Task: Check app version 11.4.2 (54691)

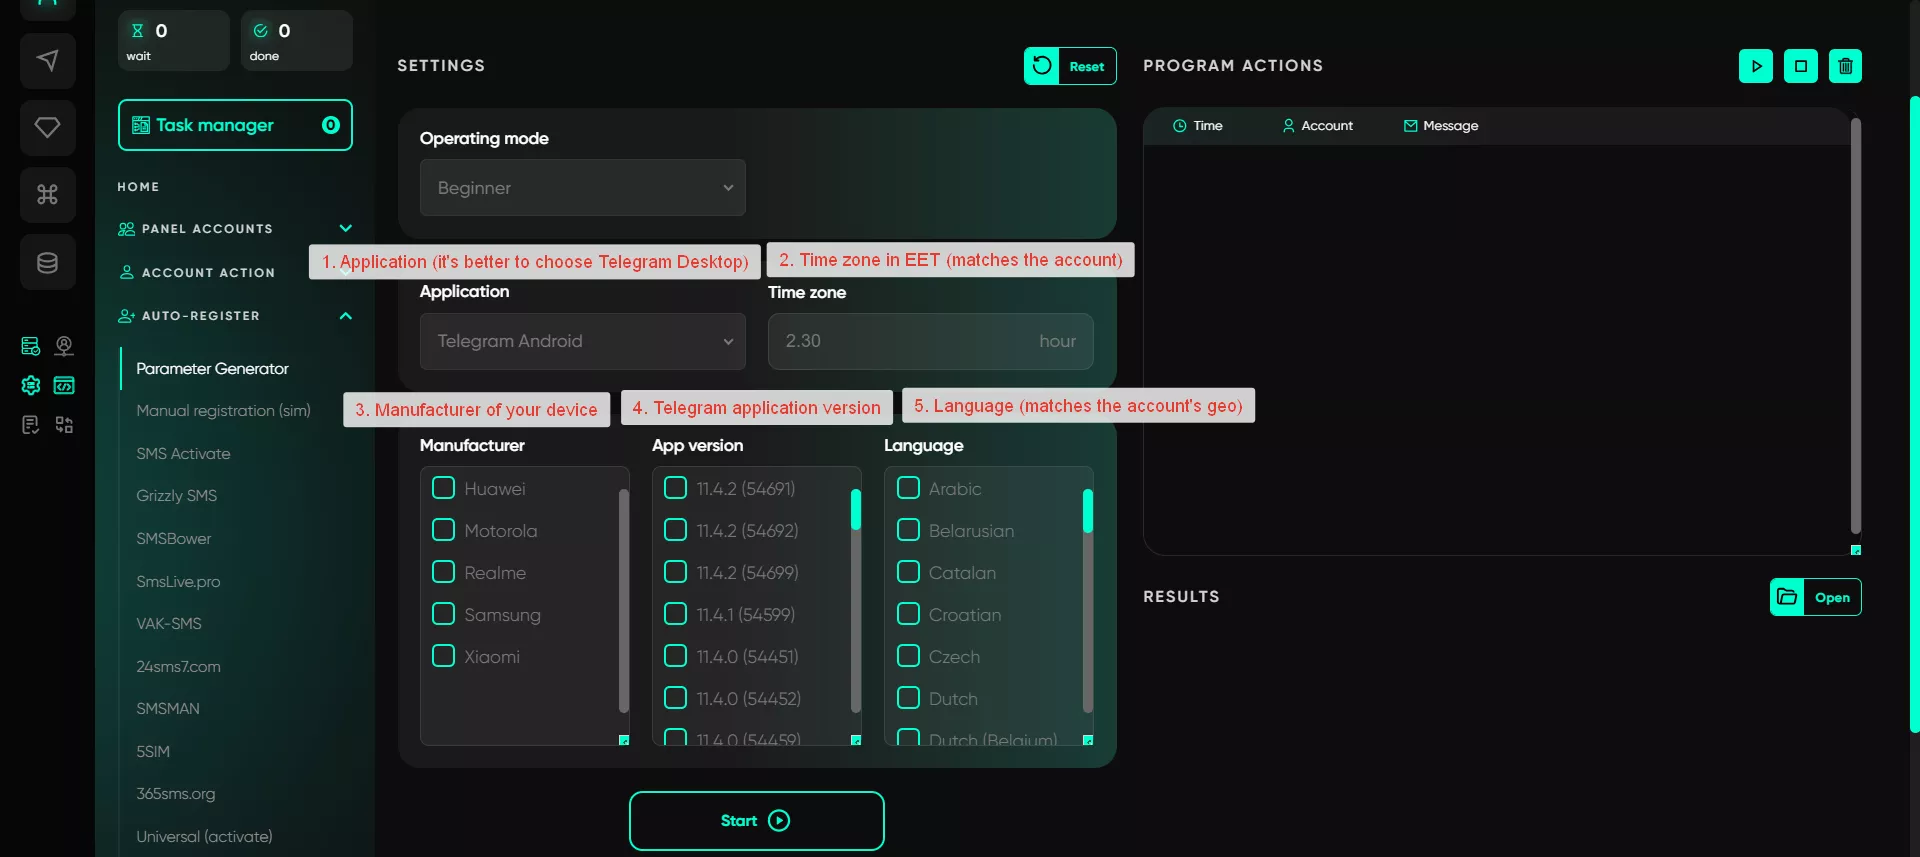Action: point(676,488)
